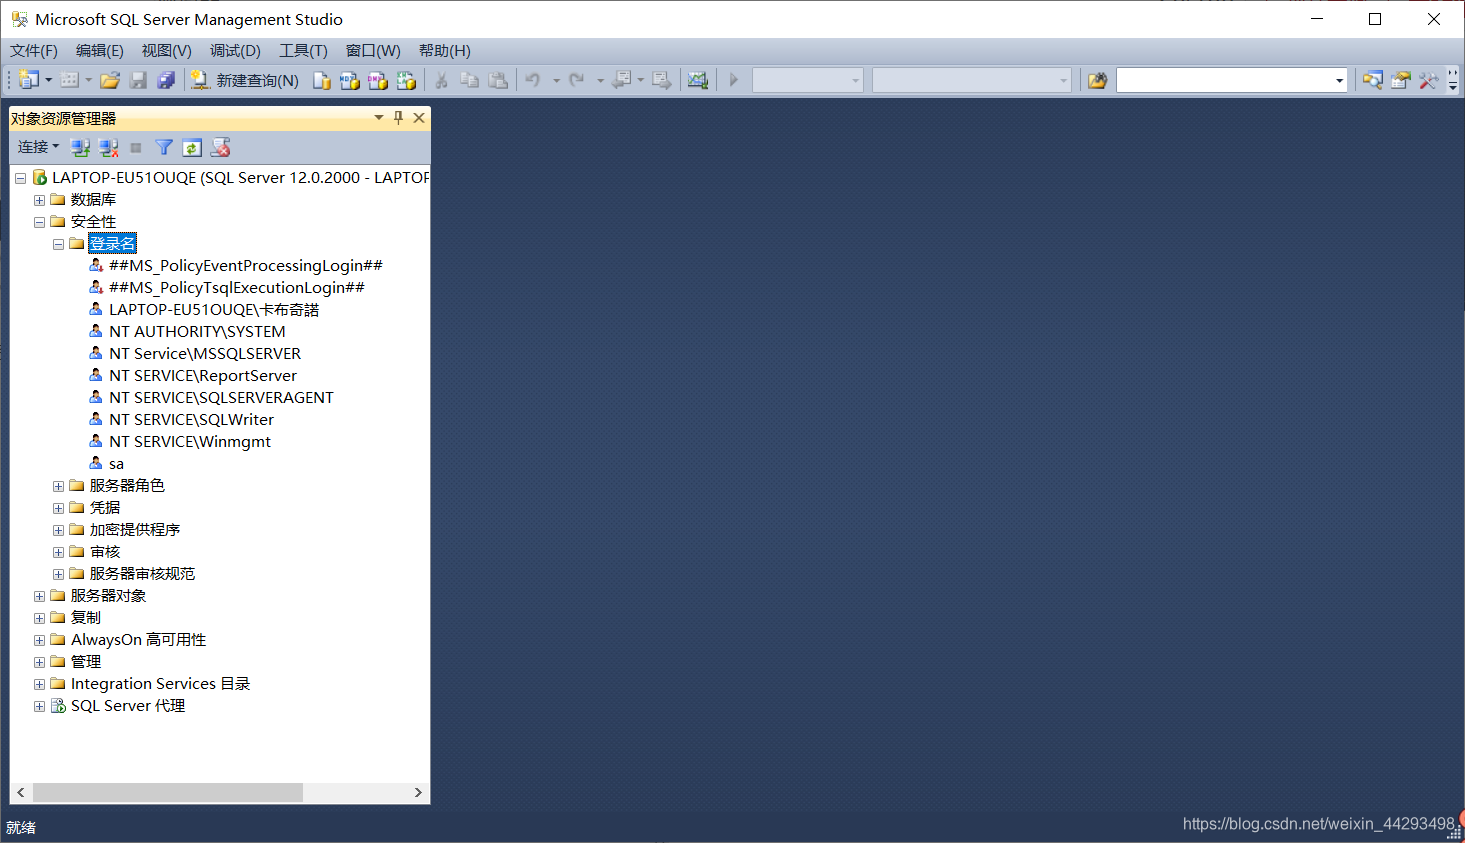
Task: Click the Connect Object Explorer icon
Action: pyautogui.click(x=80, y=148)
